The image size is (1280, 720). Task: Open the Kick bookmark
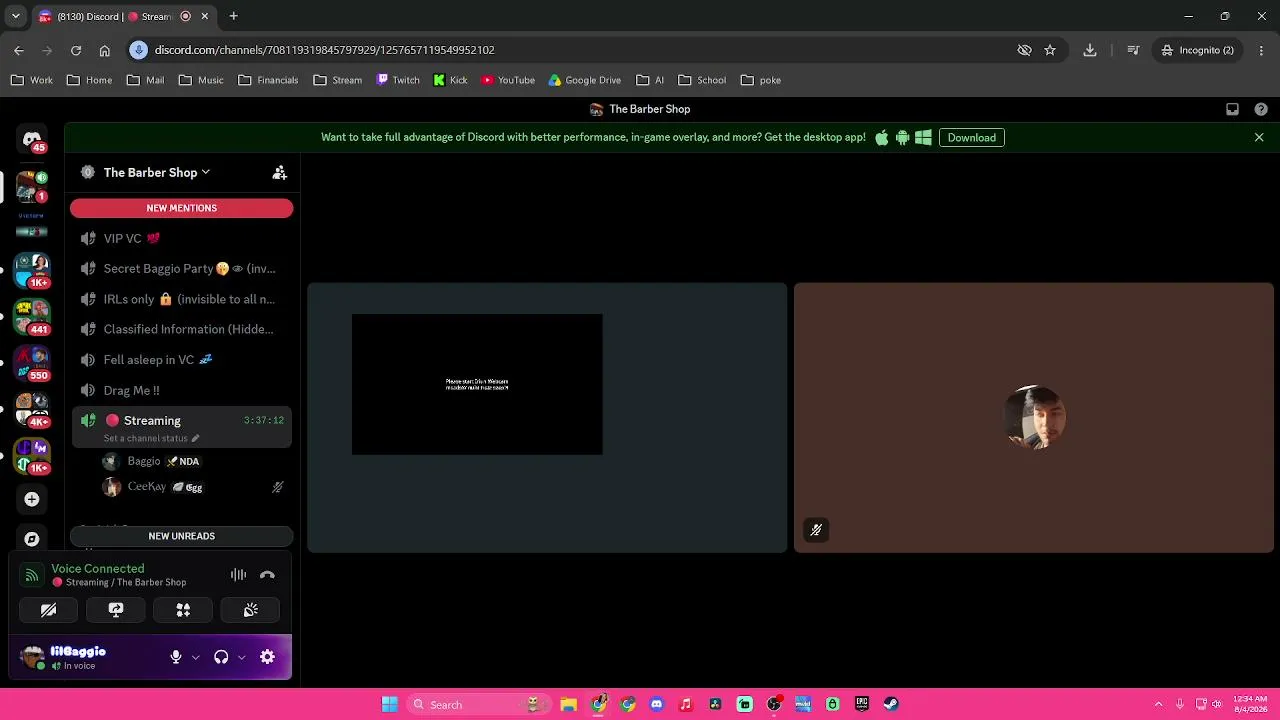coord(450,80)
